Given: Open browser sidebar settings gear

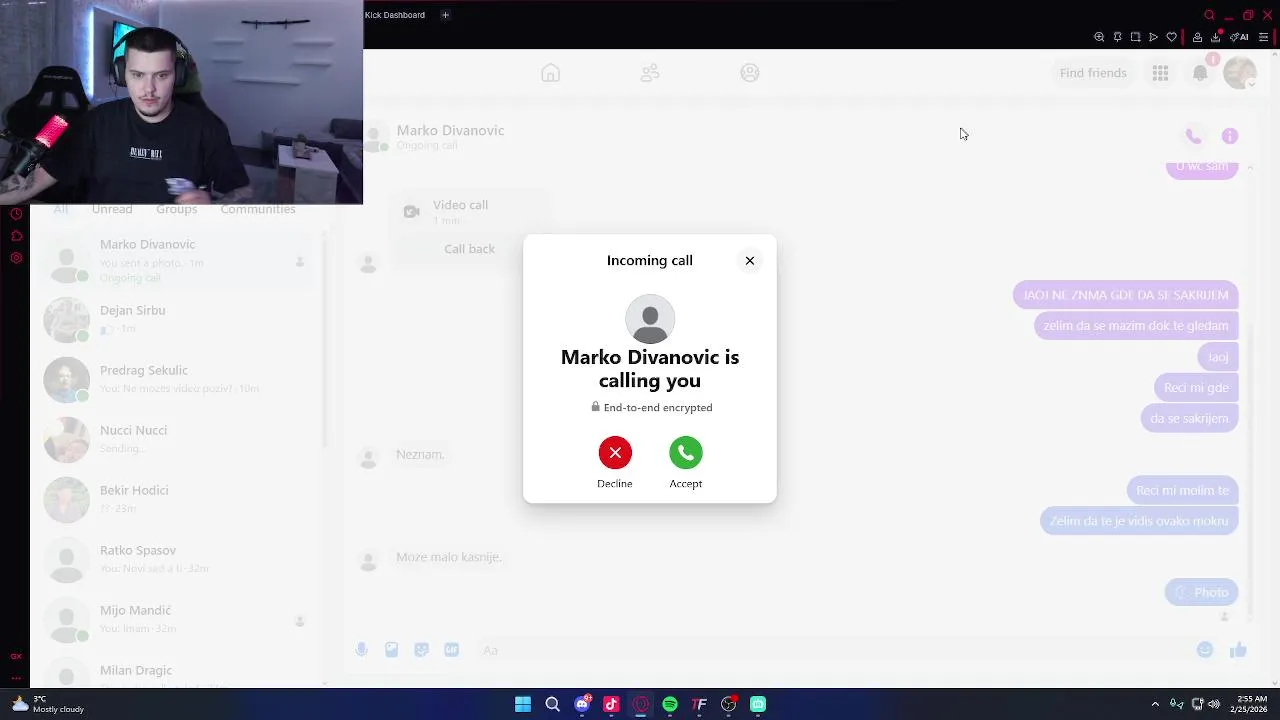Looking at the screenshot, I should [x=16, y=258].
